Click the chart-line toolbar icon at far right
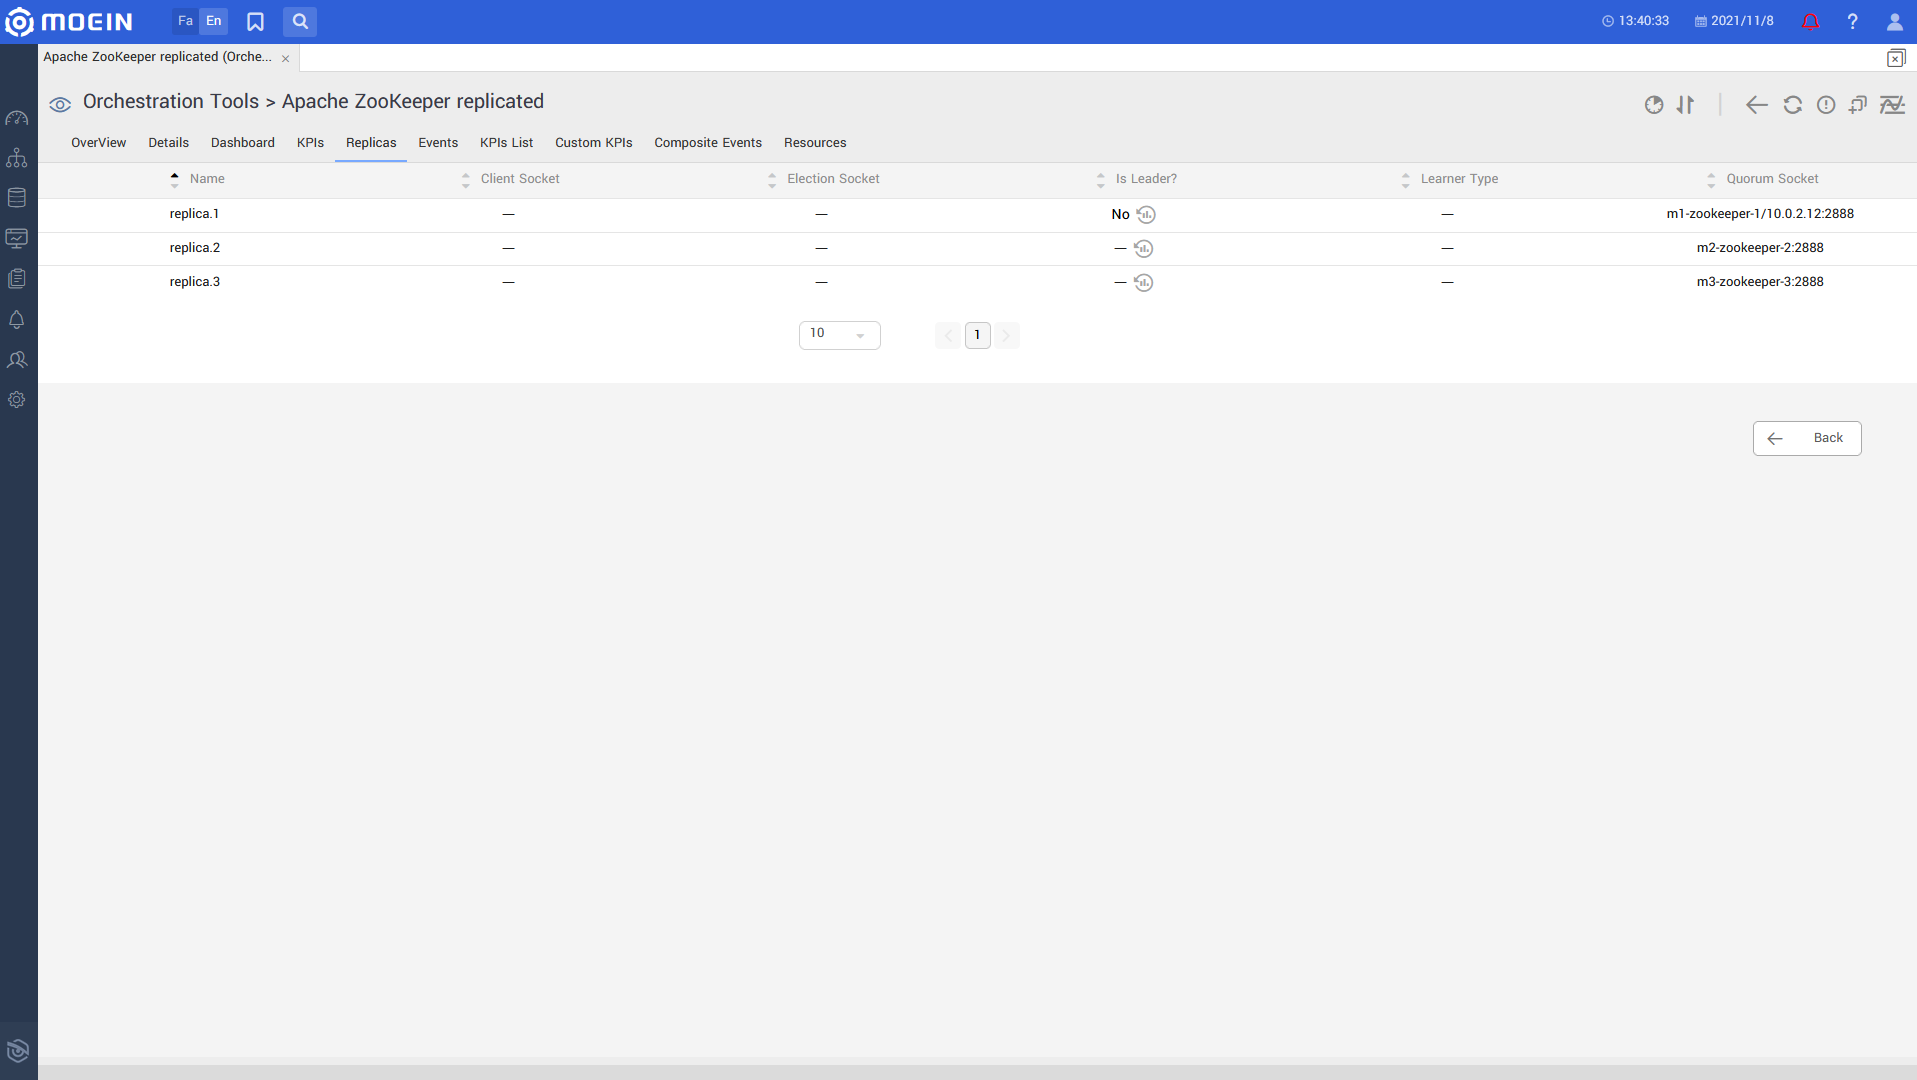Image resolution: width=1917 pixels, height=1080 pixels. click(1892, 105)
